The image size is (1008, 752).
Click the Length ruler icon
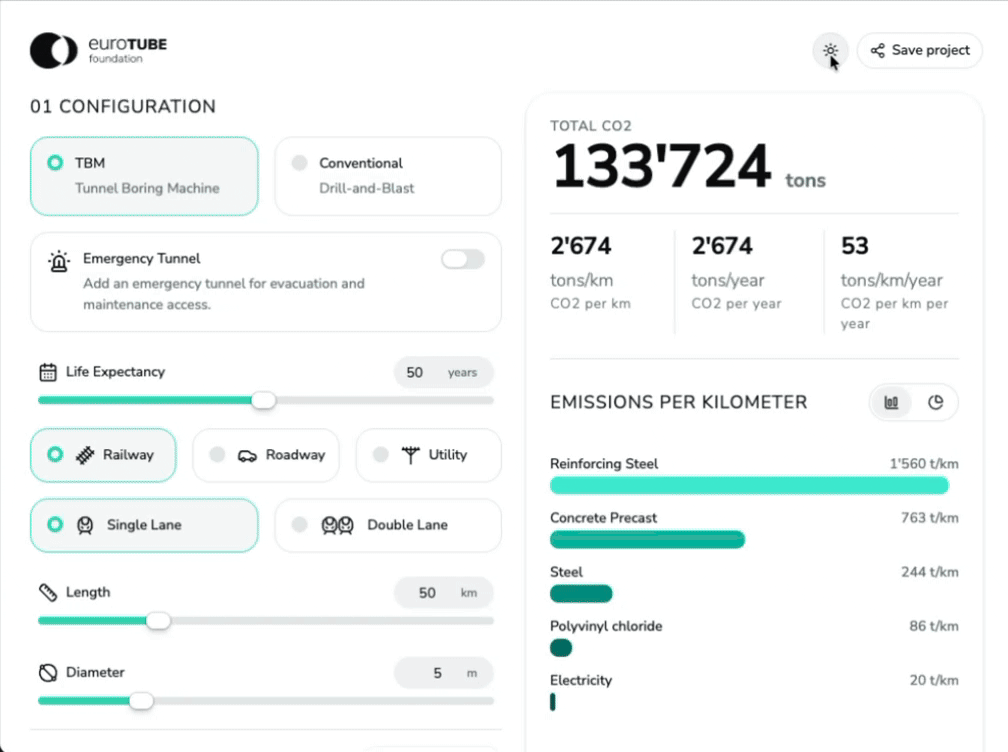48,593
